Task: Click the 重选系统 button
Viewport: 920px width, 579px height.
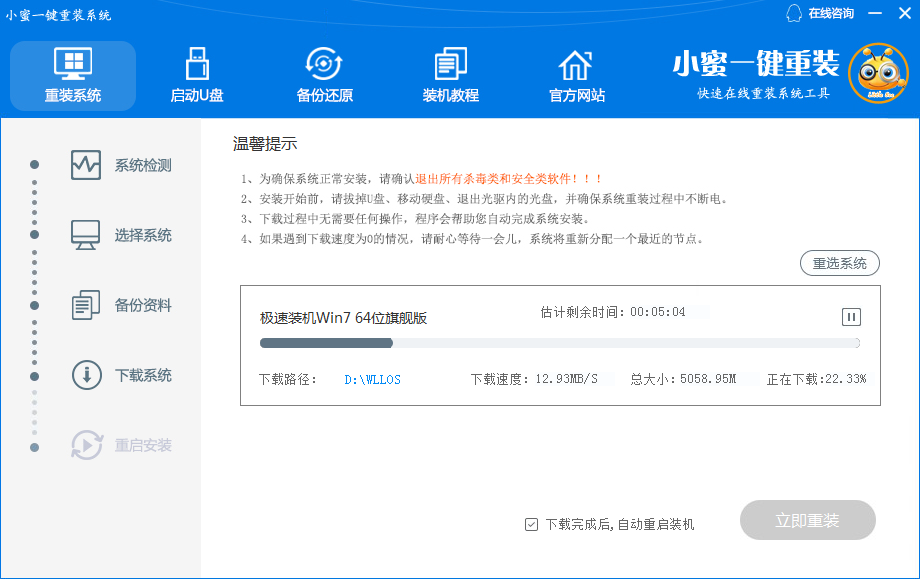Action: (839, 263)
